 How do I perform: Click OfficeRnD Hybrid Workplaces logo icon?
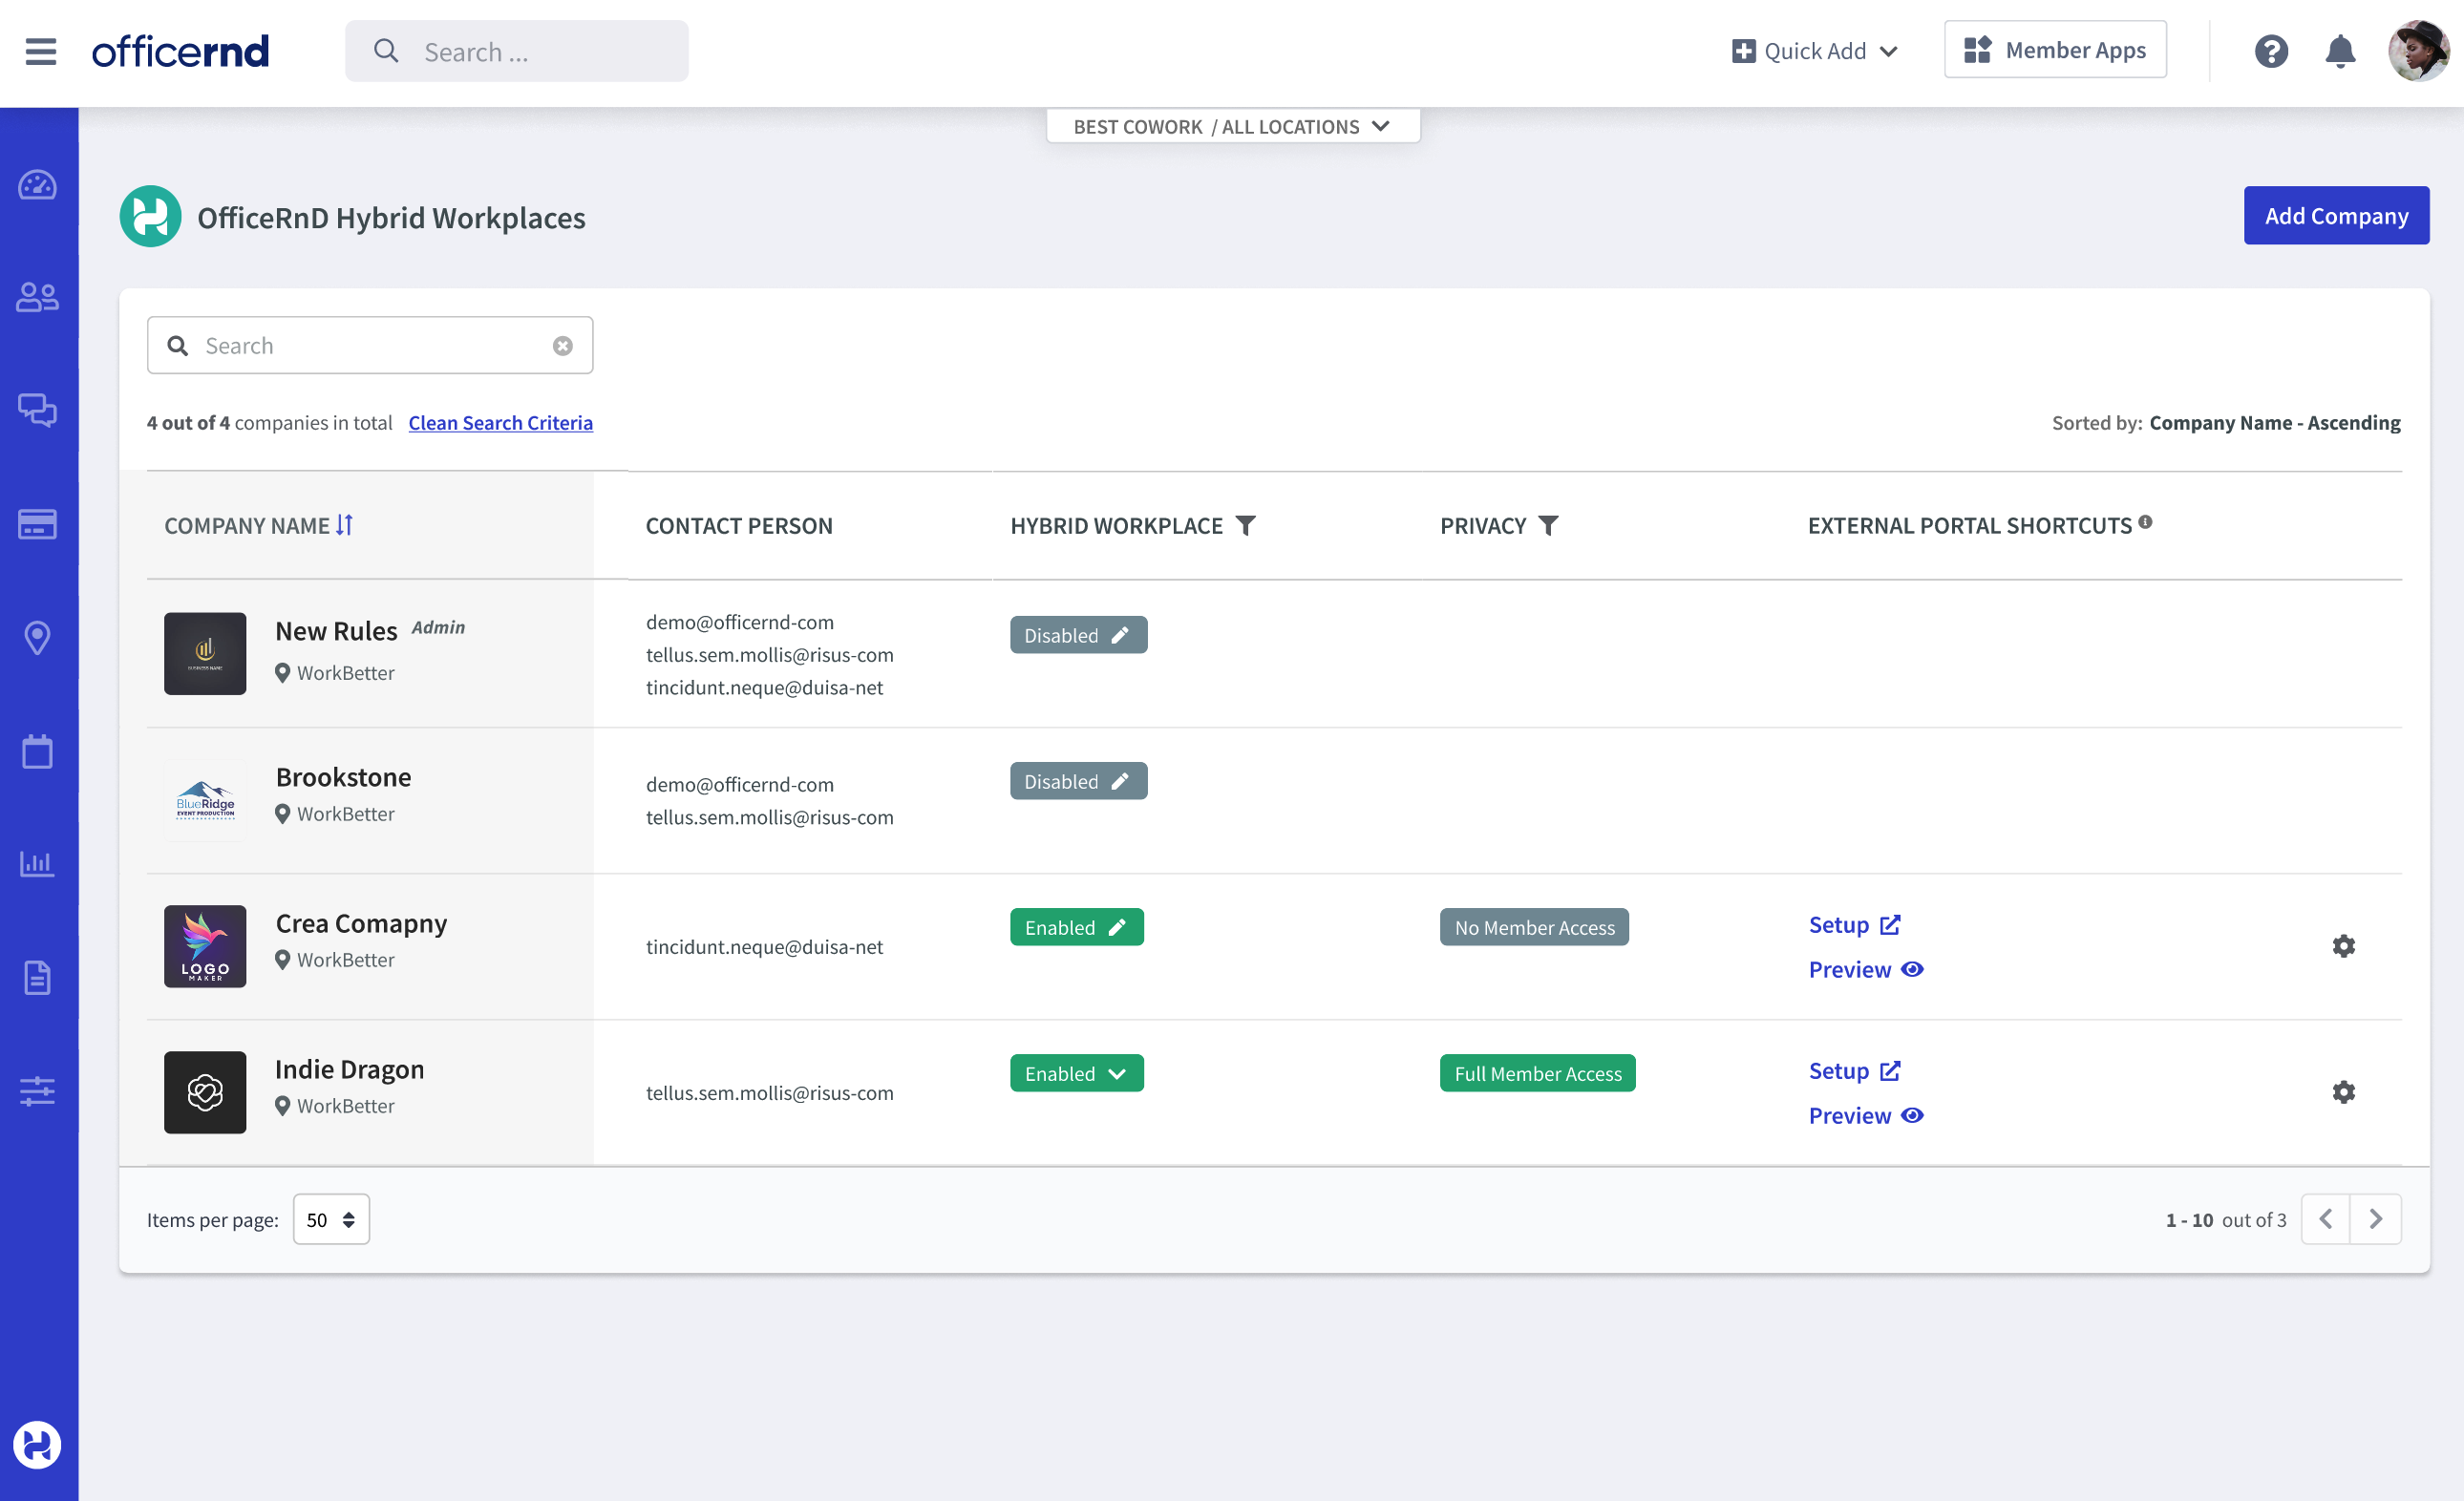click(150, 216)
